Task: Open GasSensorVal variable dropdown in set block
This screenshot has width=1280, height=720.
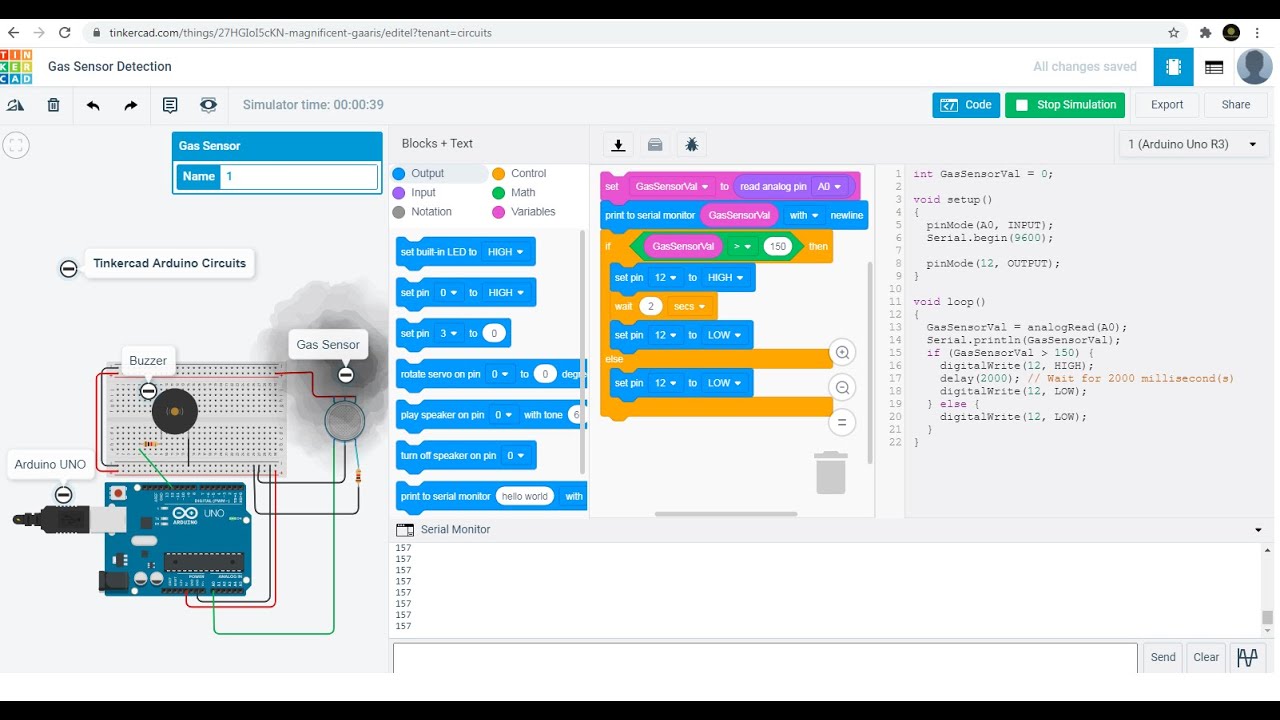Action: [x=671, y=186]
